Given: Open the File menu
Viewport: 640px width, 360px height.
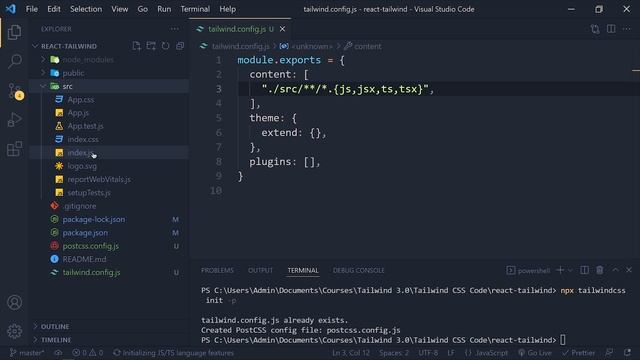Looking at the screenshot, I should [x=31, y=9].
